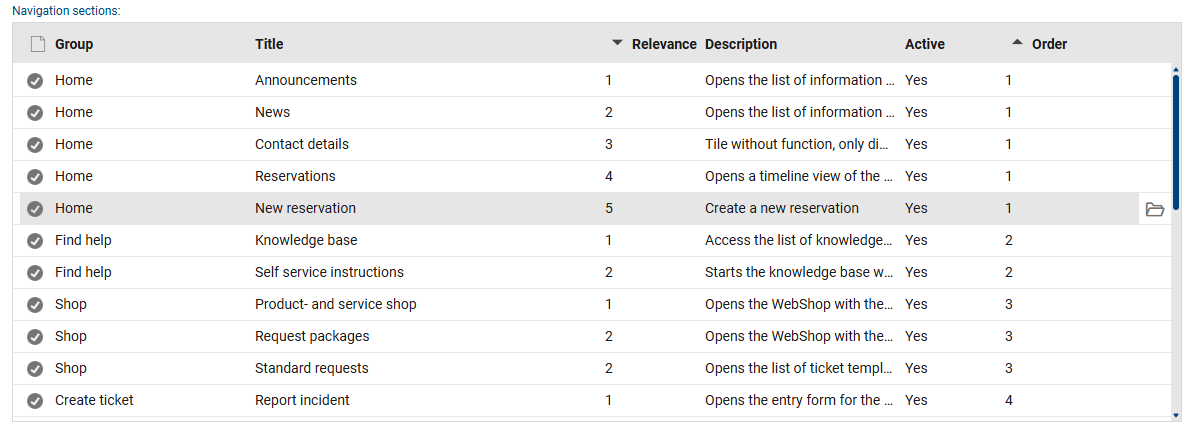Click description 'Opens a timeline view of the ...'
The width and height of the screenshot is (1198, 436).
(x=799, y=176)
